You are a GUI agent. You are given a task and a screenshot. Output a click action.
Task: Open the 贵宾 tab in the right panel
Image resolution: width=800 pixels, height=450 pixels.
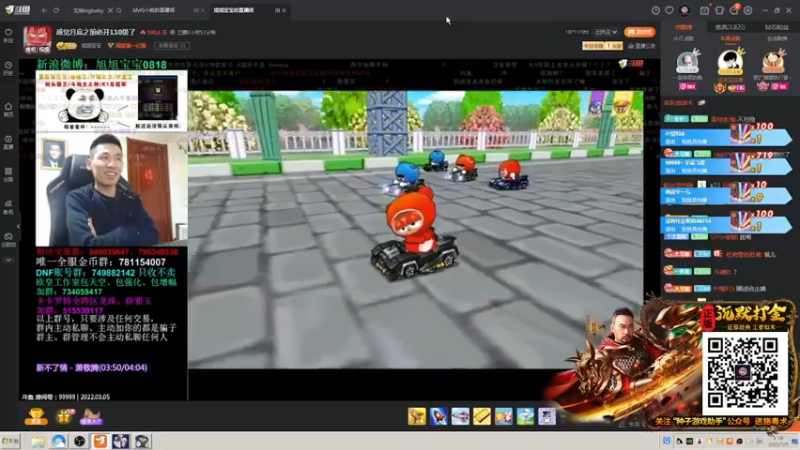[x=730, y=27]
